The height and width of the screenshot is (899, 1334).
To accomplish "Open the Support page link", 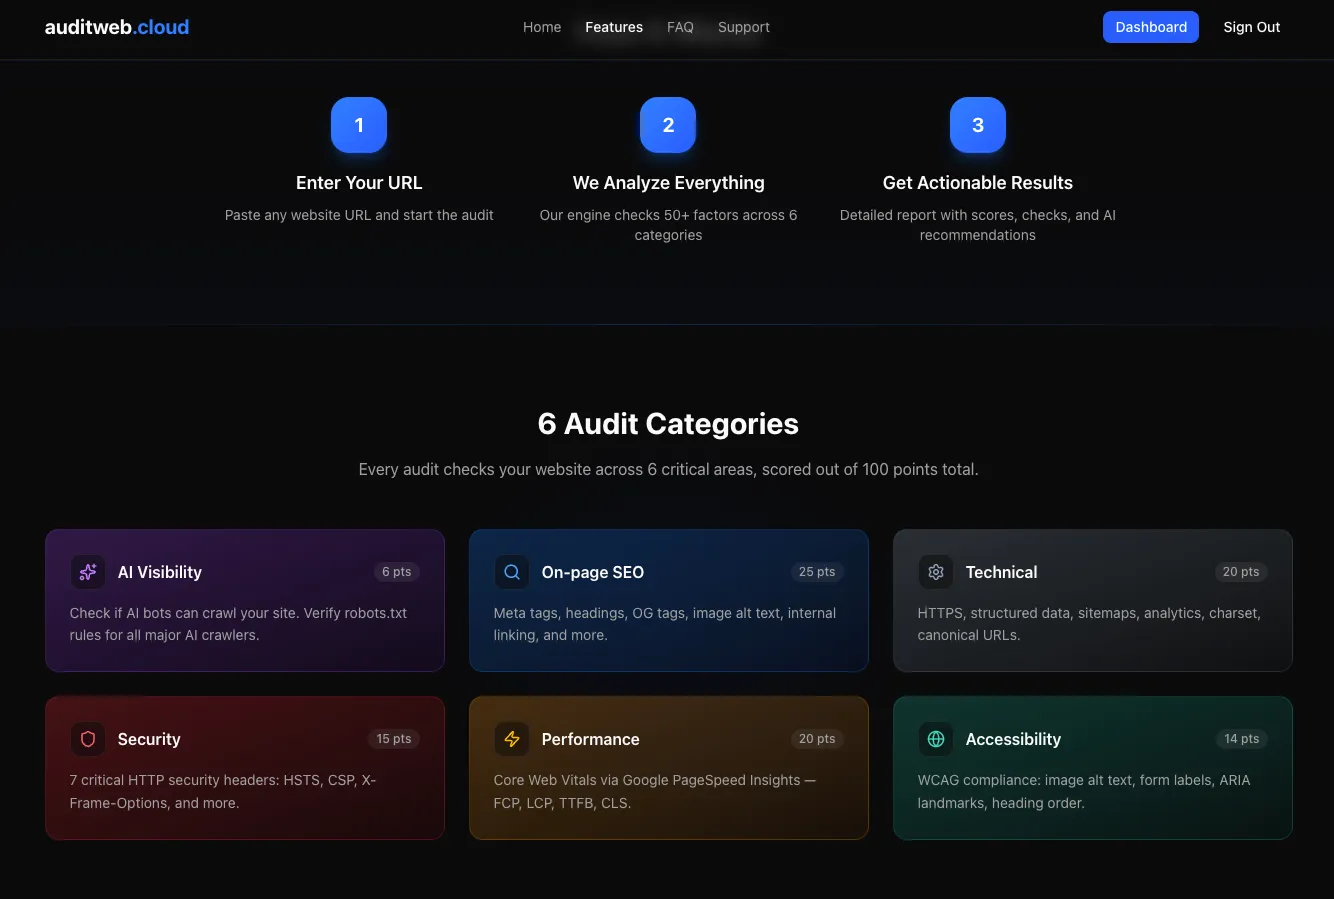I will pos(744,27).
